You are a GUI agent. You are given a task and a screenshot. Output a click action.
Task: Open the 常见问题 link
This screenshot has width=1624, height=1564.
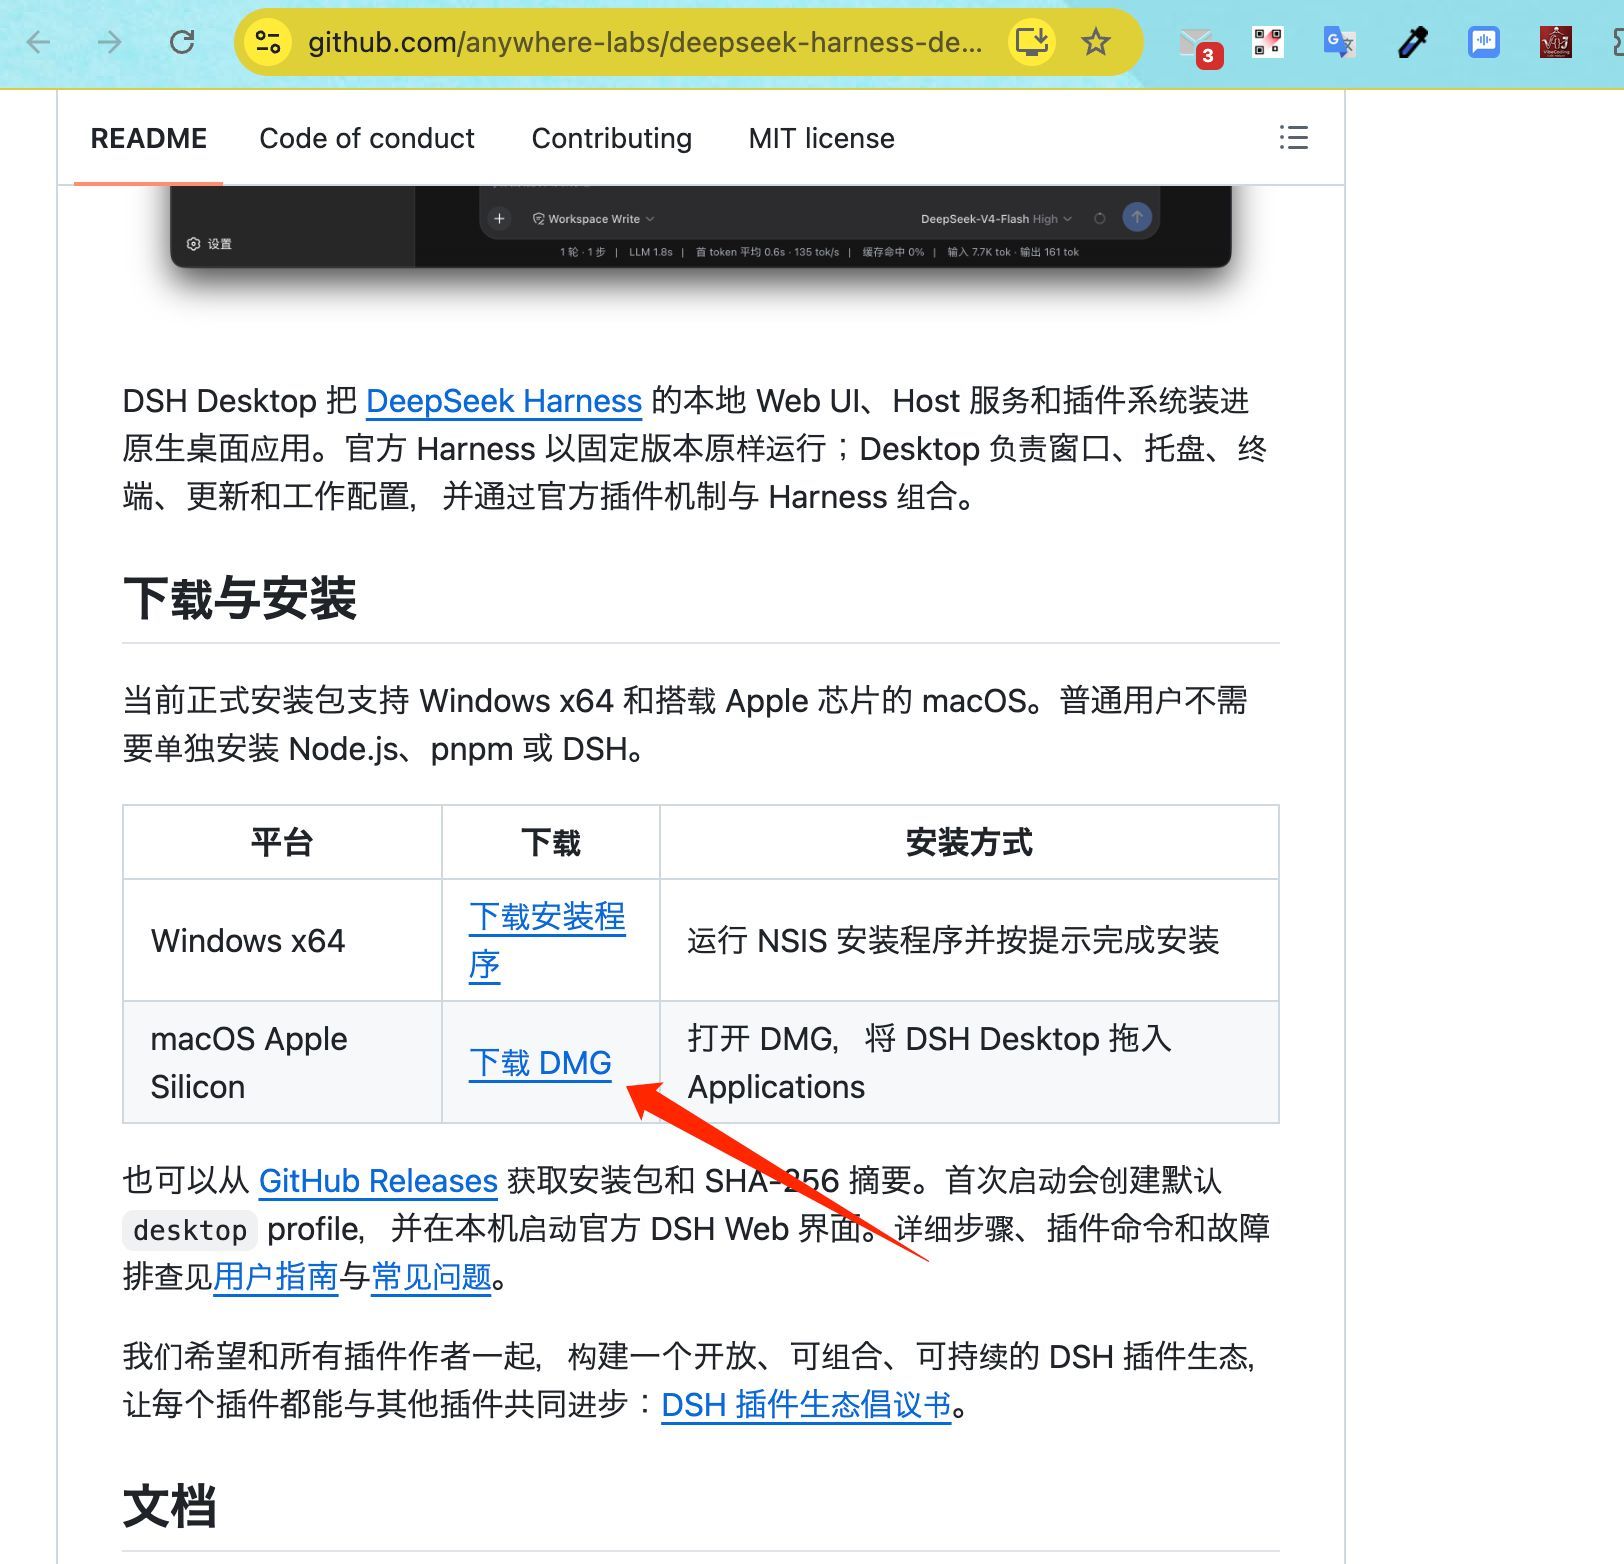click(431, 1277)
